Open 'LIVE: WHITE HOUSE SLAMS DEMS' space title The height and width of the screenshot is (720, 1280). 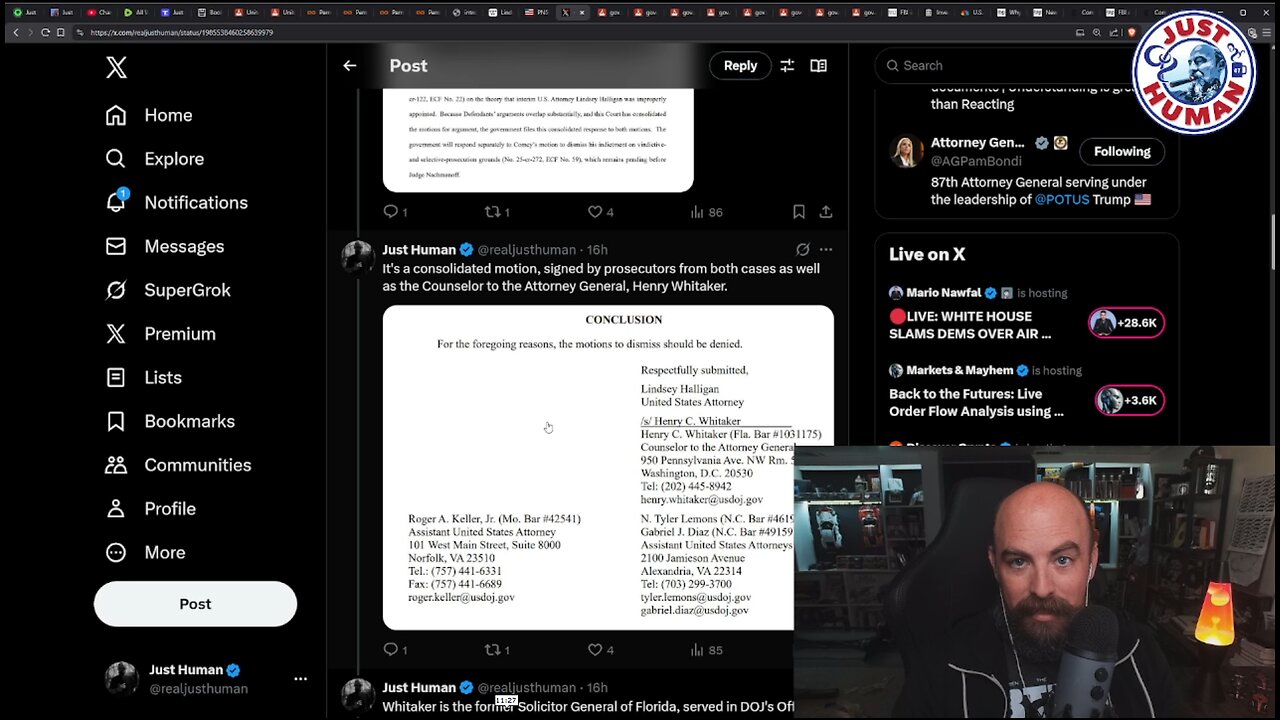(970, 325)
